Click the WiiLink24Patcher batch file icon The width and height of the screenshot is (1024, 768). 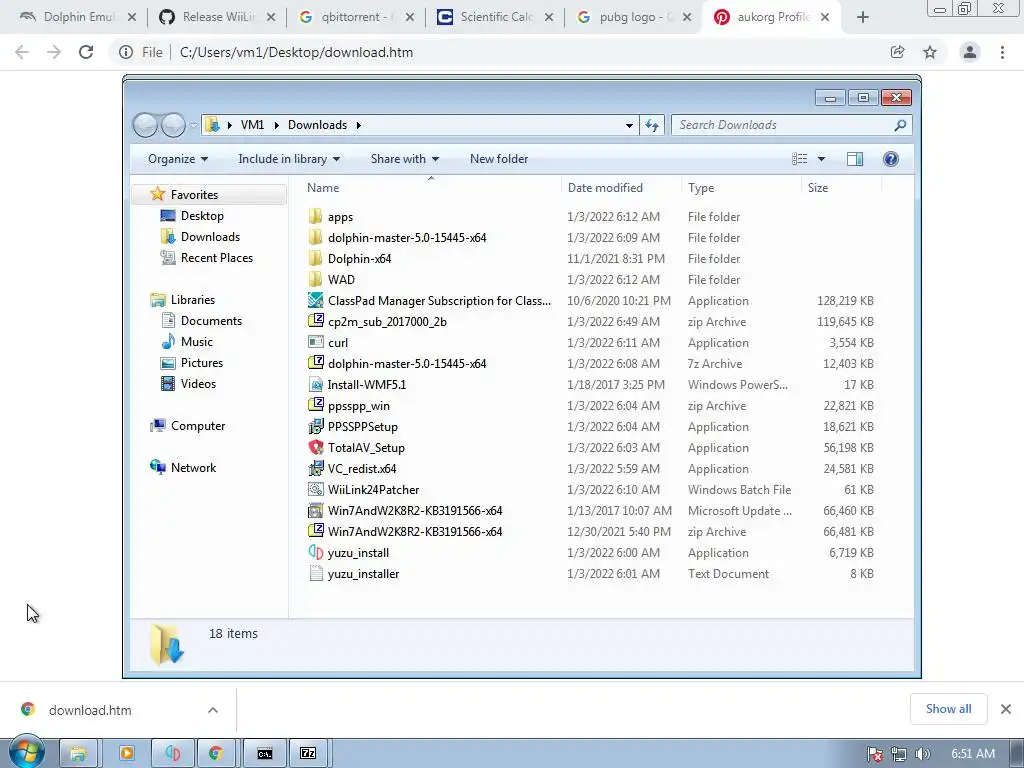click(x=315, y=489)
